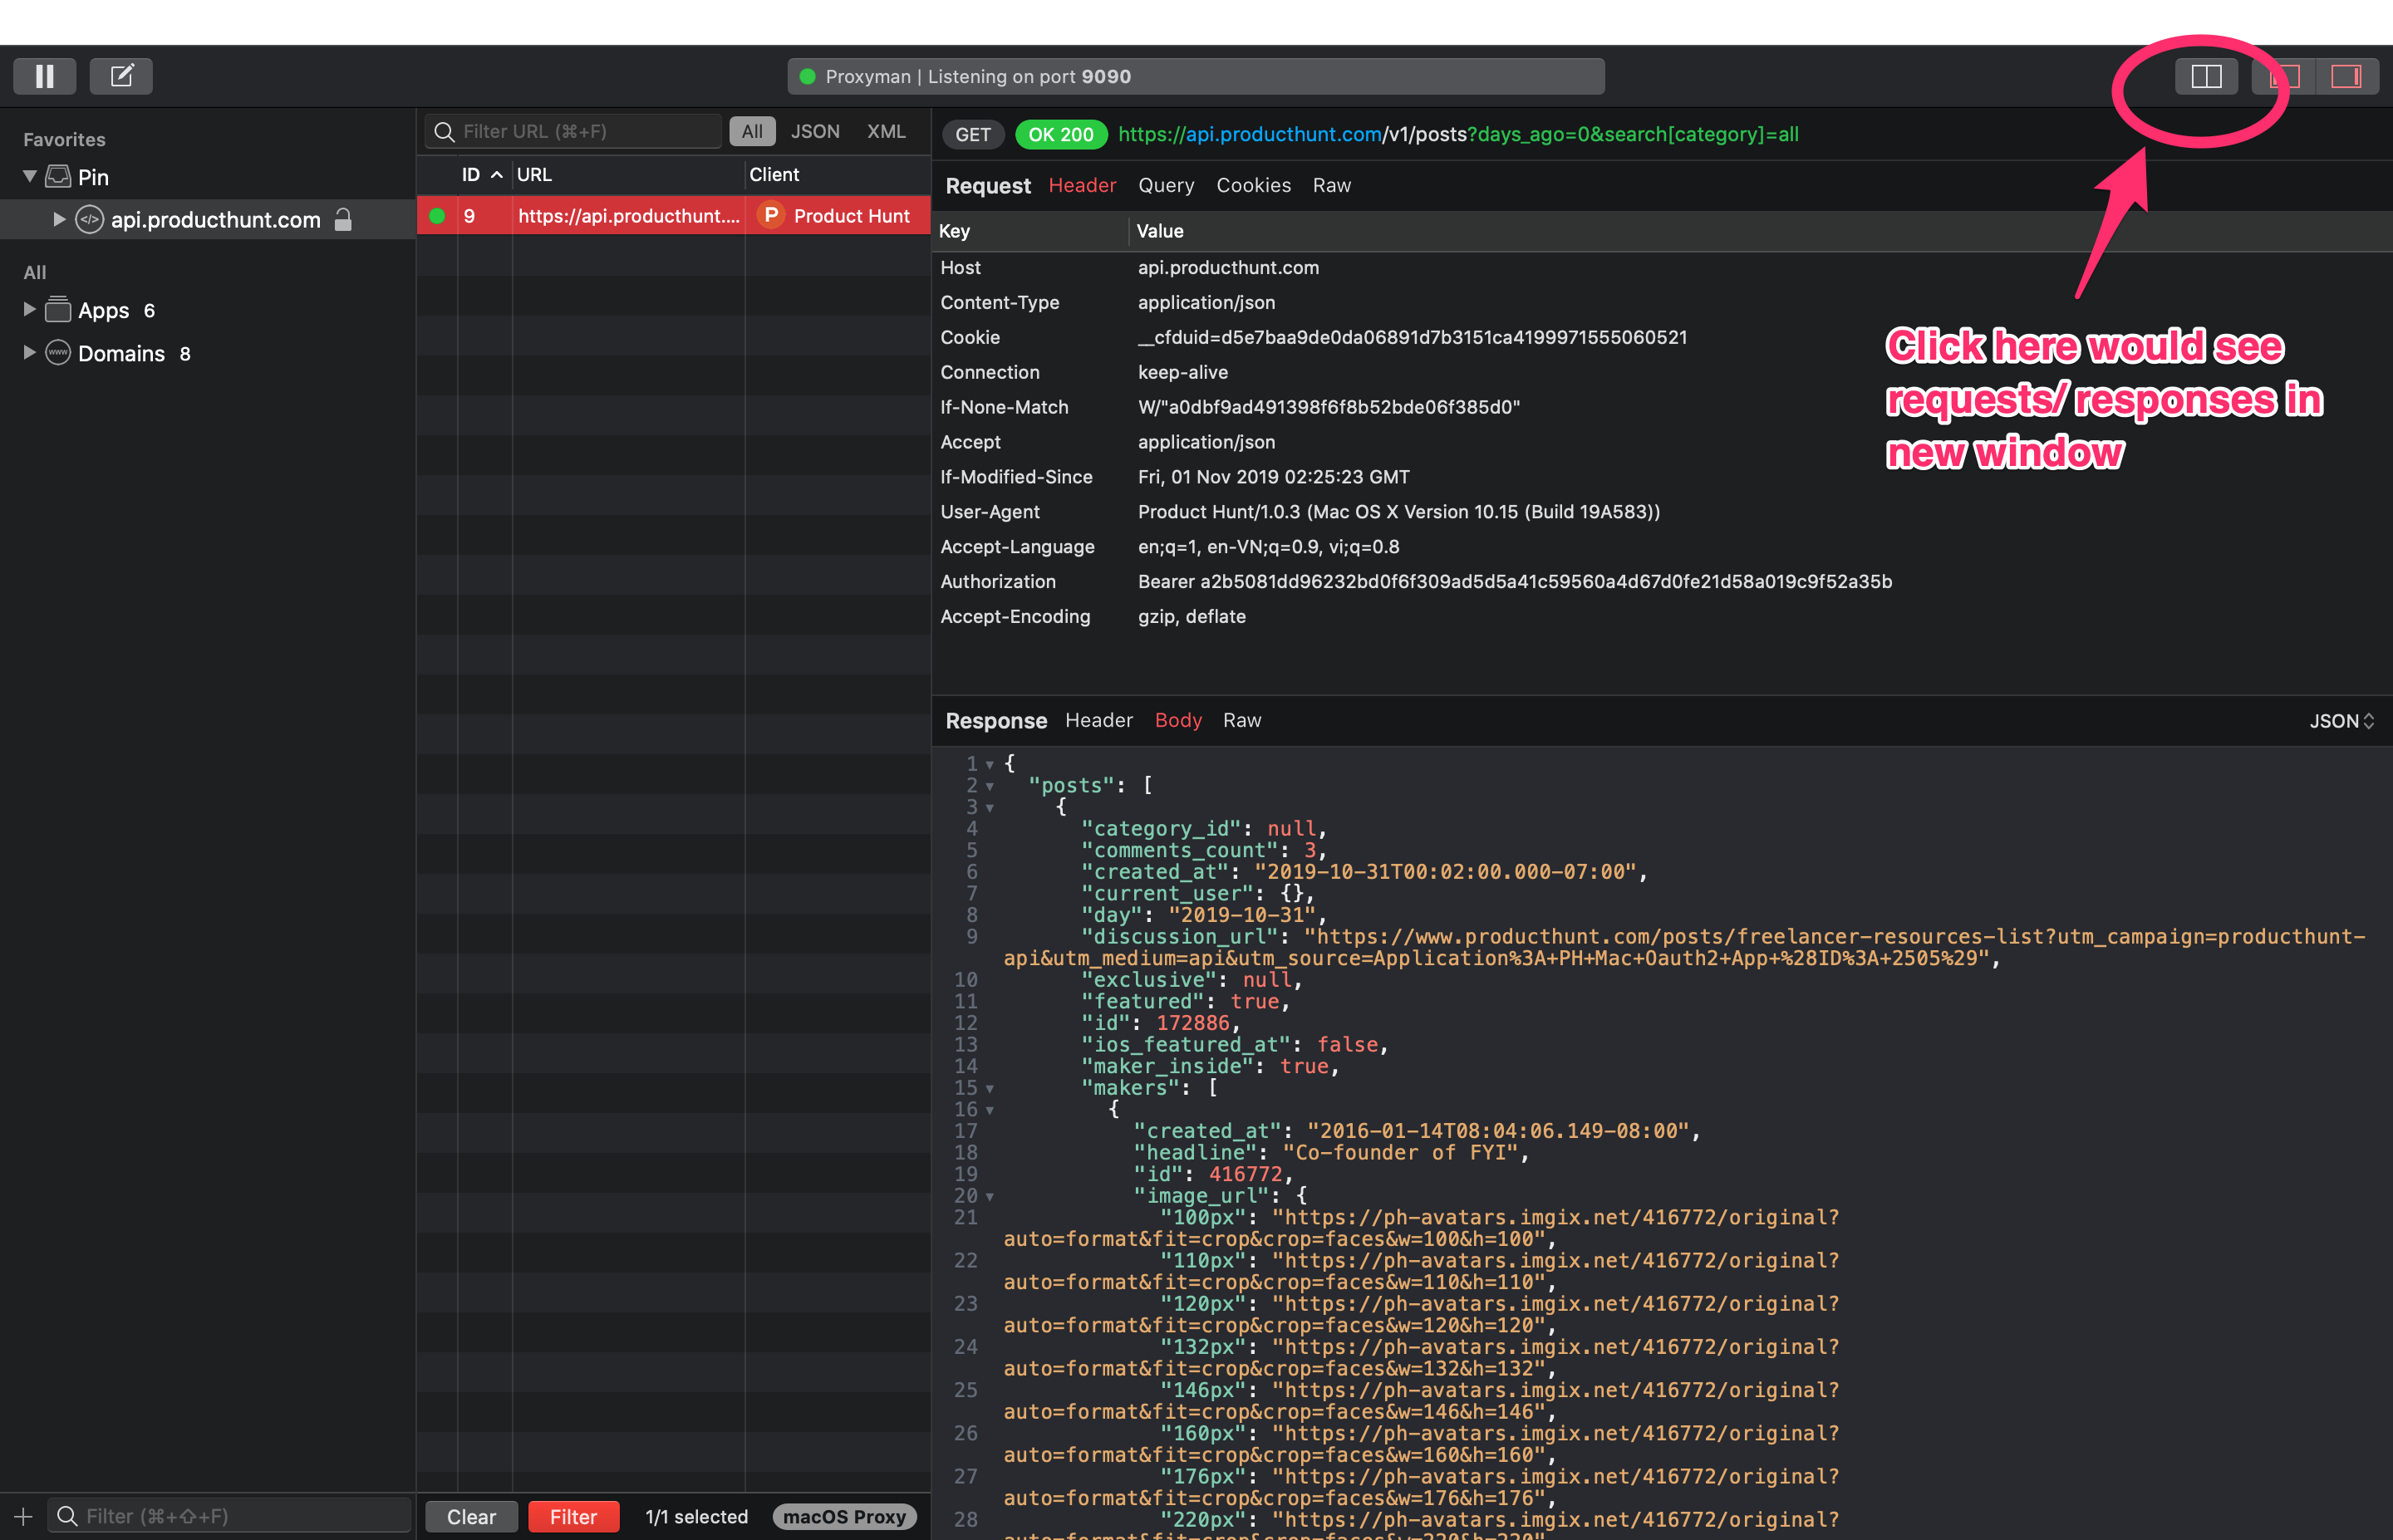Image resolution: width=2393 pixels, height=1540 pixels.
Task: Enable the XML traffic filter
Action: pyautogui.click(x=885, y=131)
